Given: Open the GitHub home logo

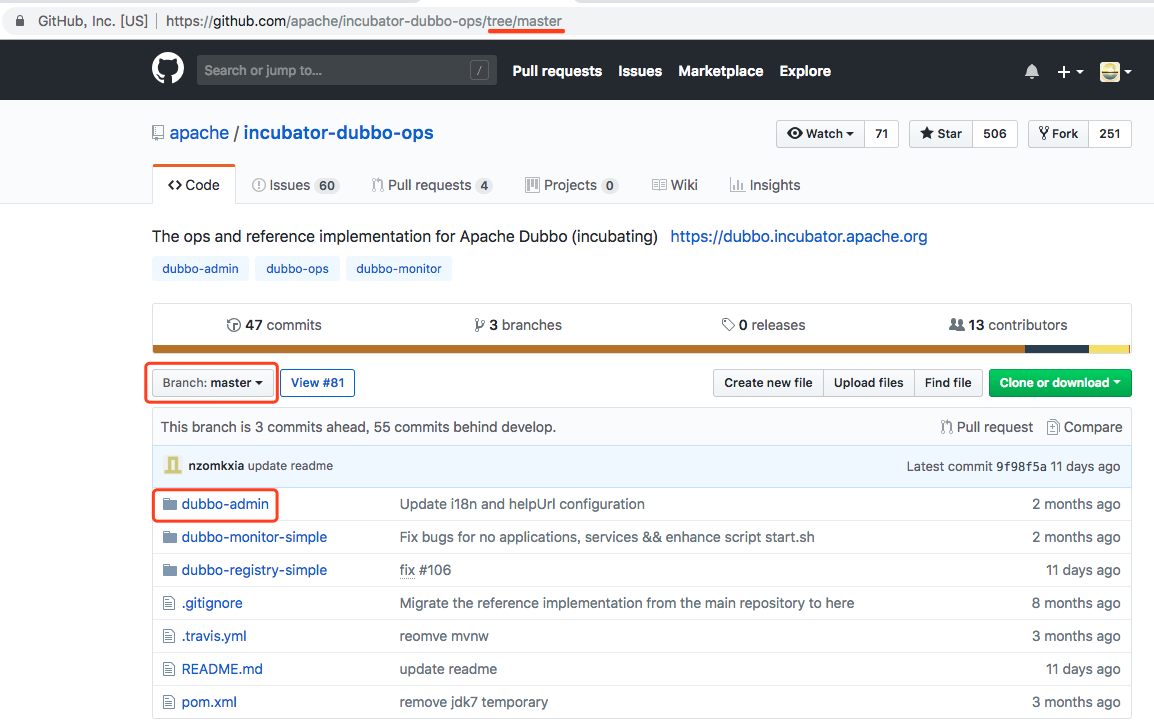Looking at the screenshot, I should [168, 68].
